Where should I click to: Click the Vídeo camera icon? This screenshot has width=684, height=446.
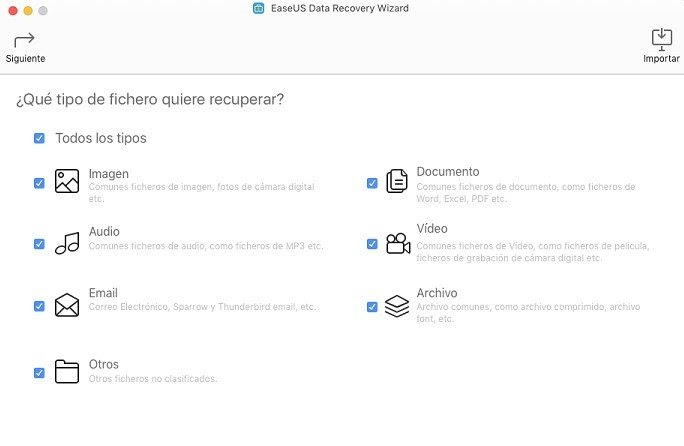[398, 244]
